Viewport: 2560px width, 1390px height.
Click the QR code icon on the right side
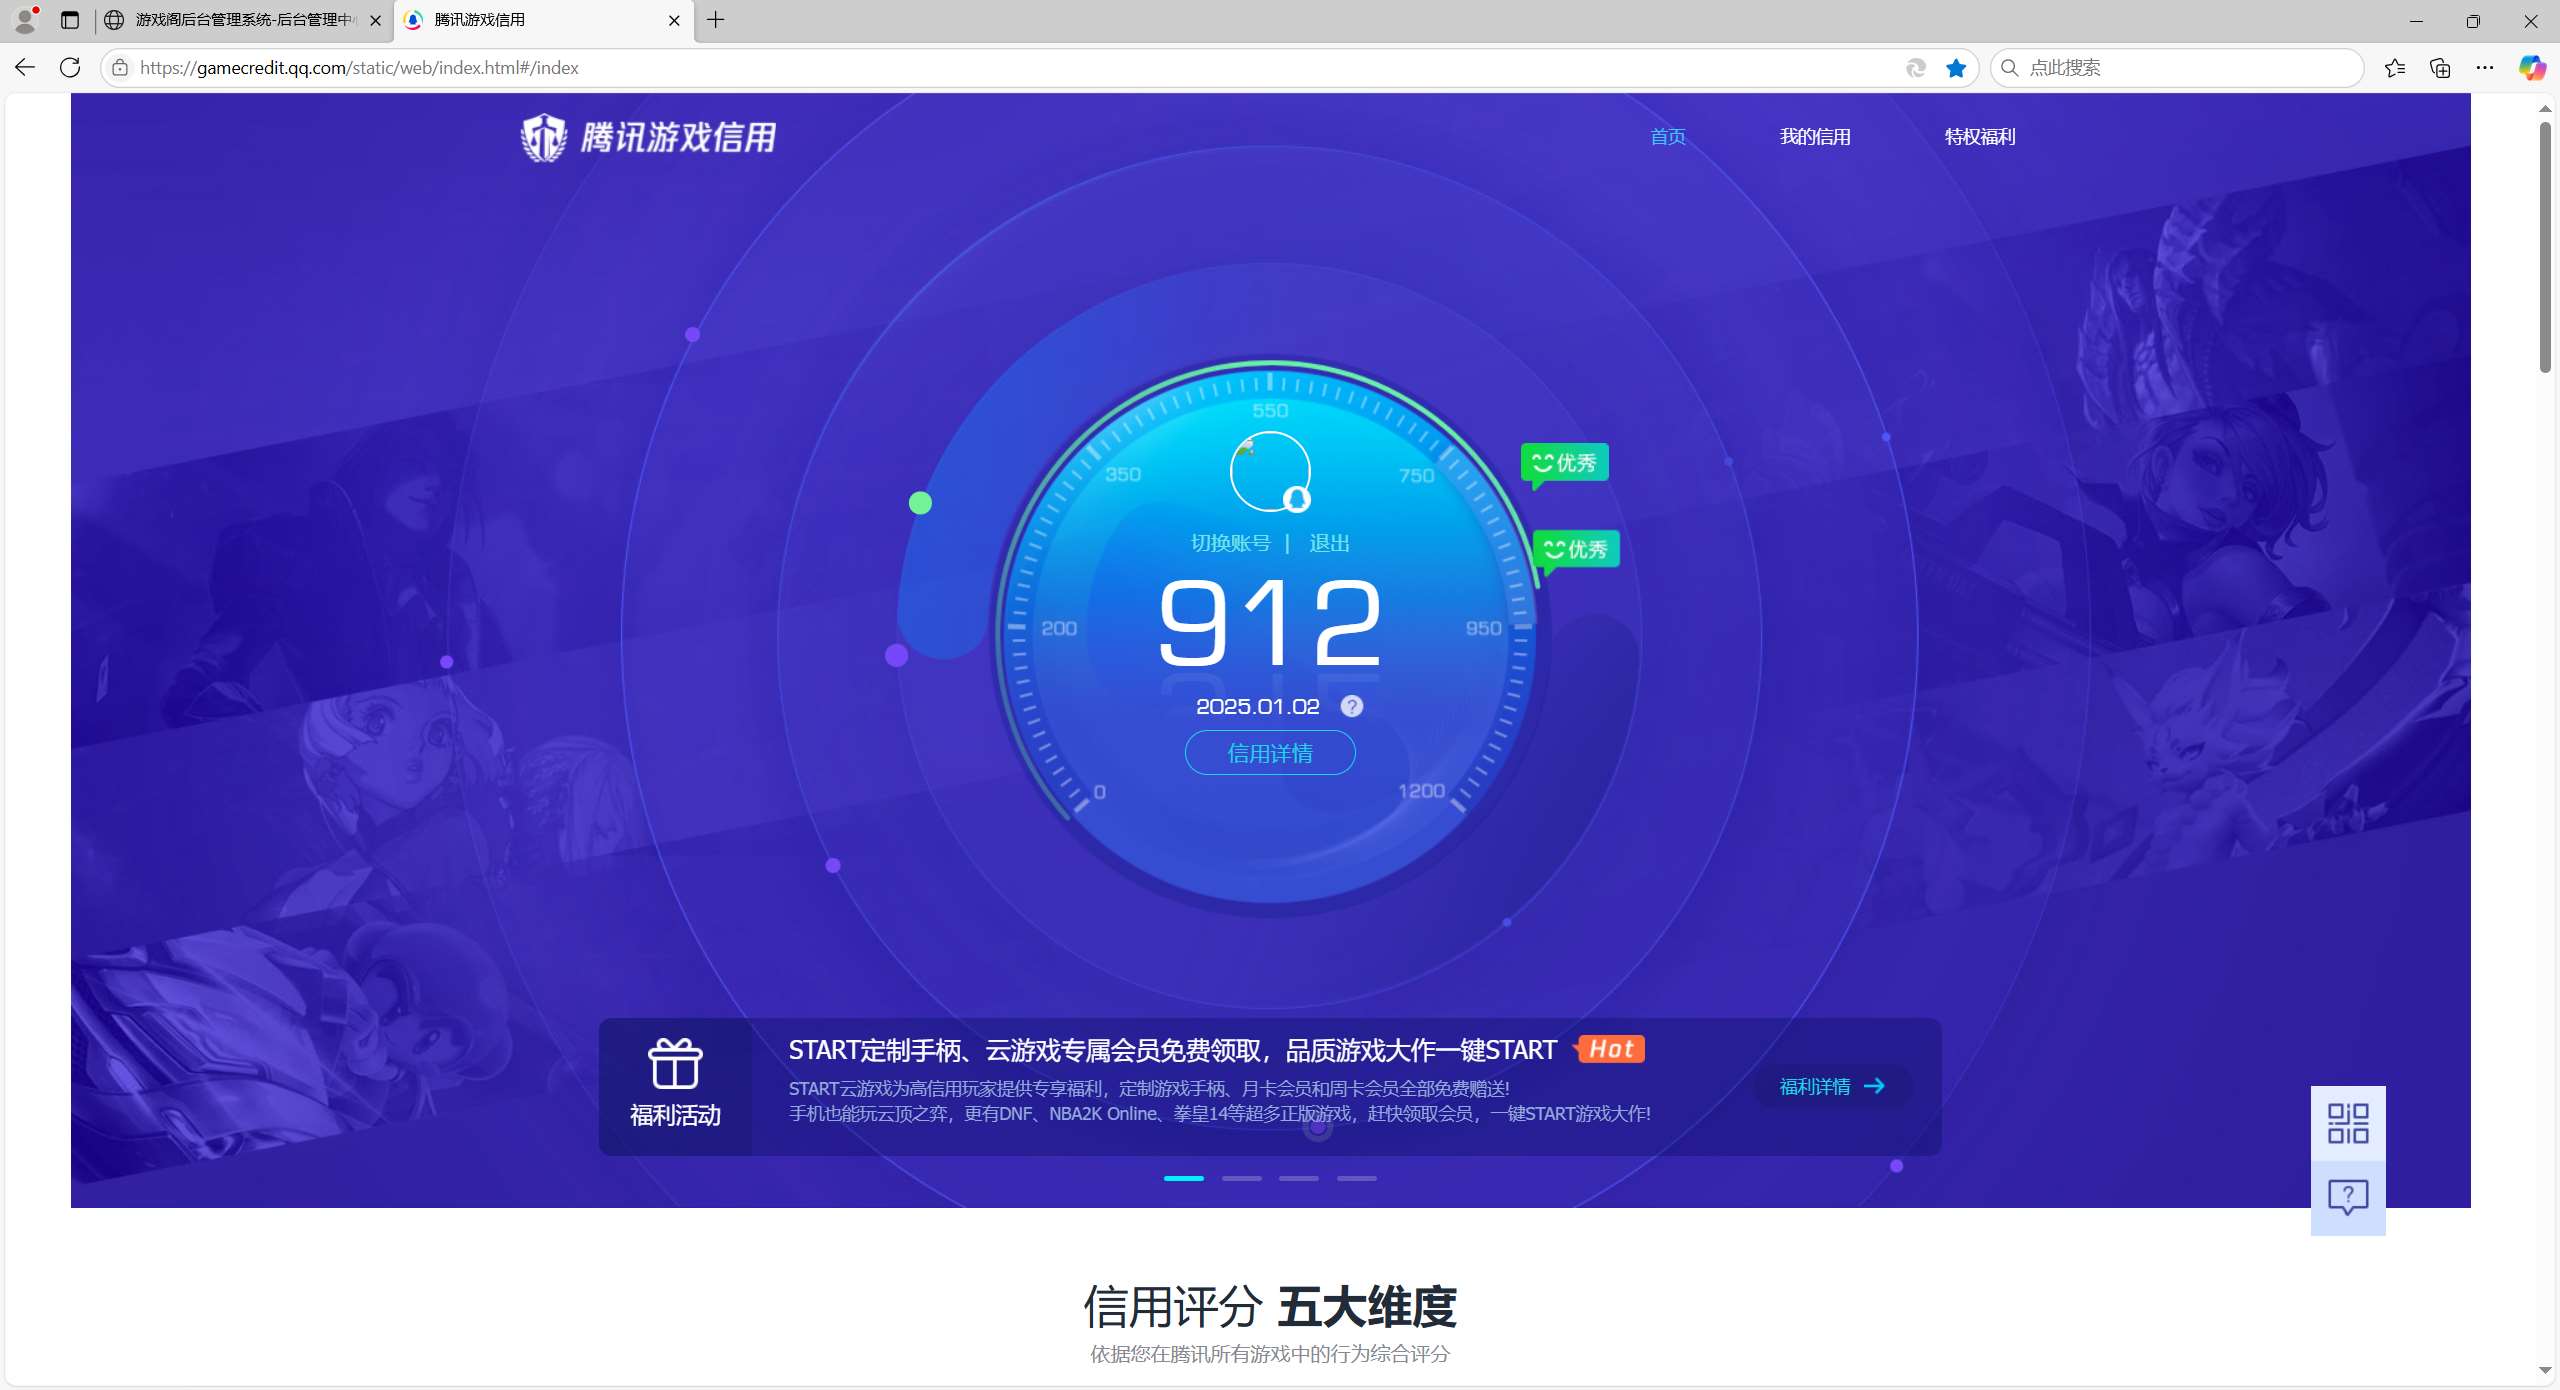click(x=2348, y=1123)
